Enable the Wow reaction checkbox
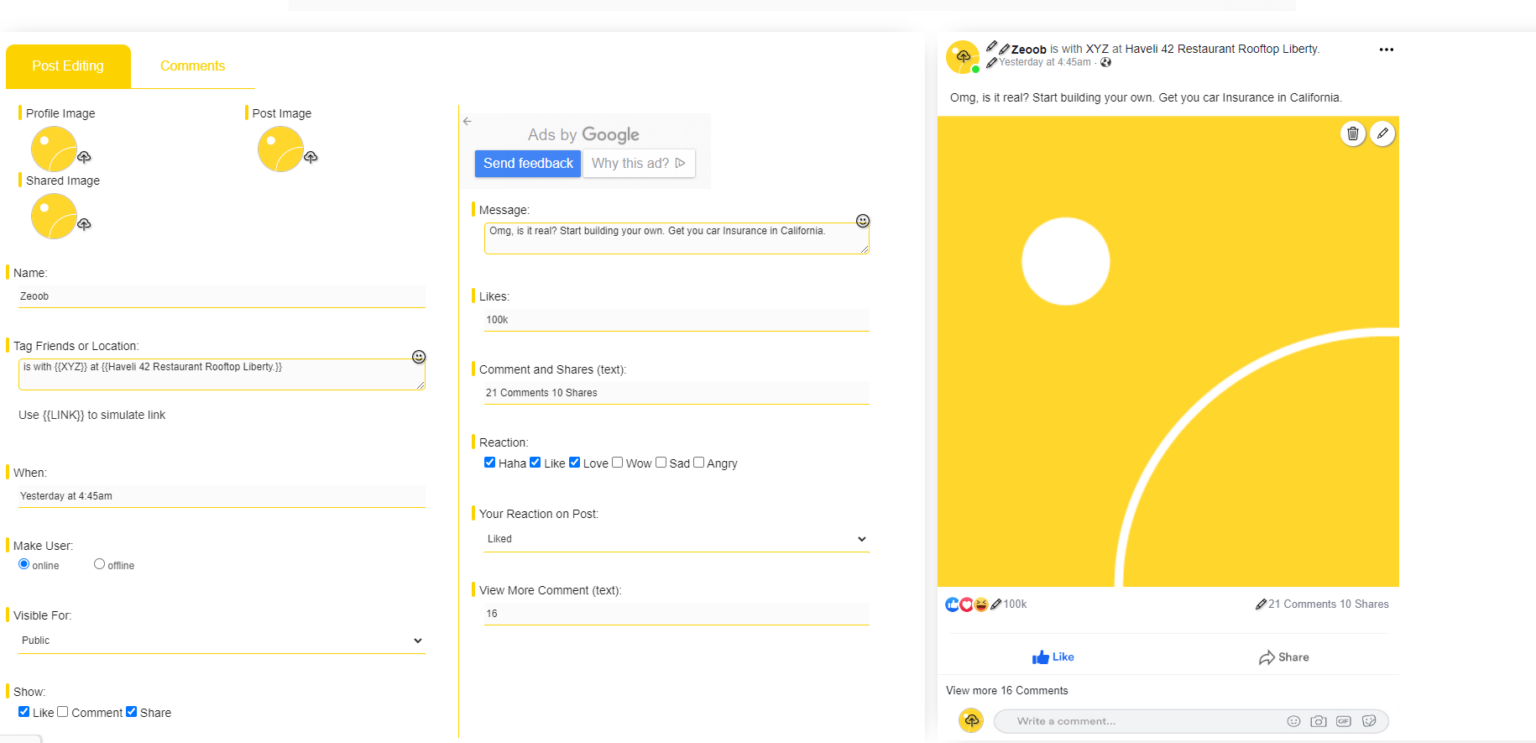The image size is (1536, 743). pos(616,462)
